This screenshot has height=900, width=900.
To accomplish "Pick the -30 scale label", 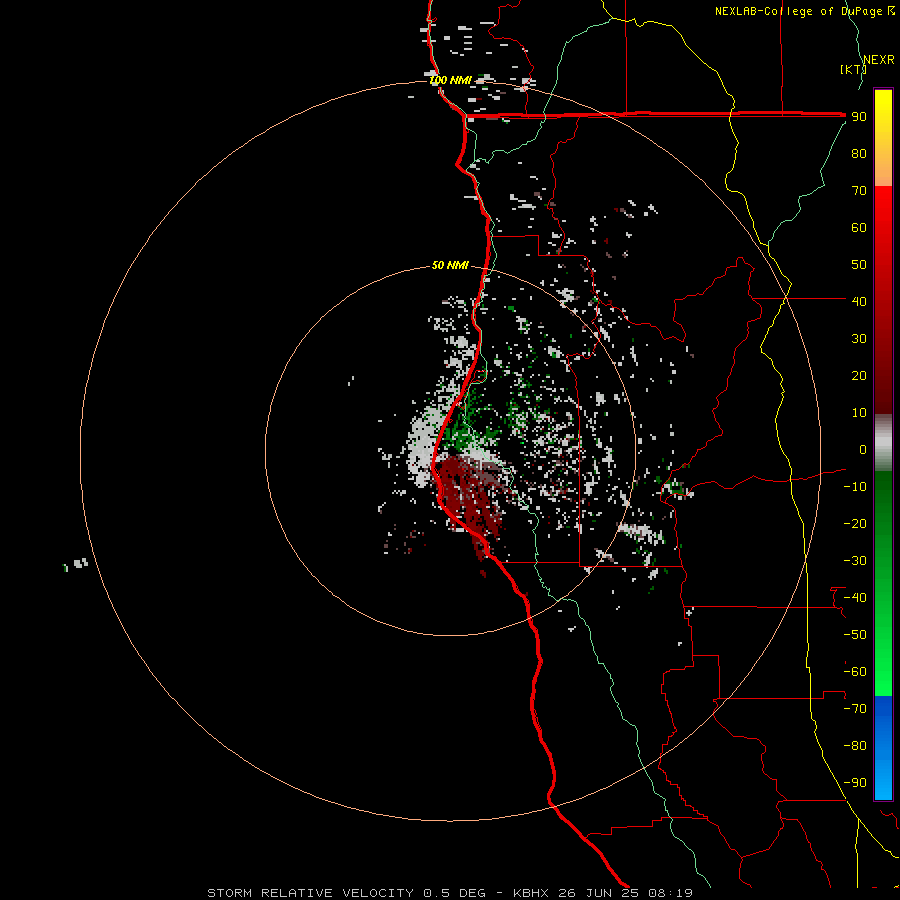I will tap(855, 561).
